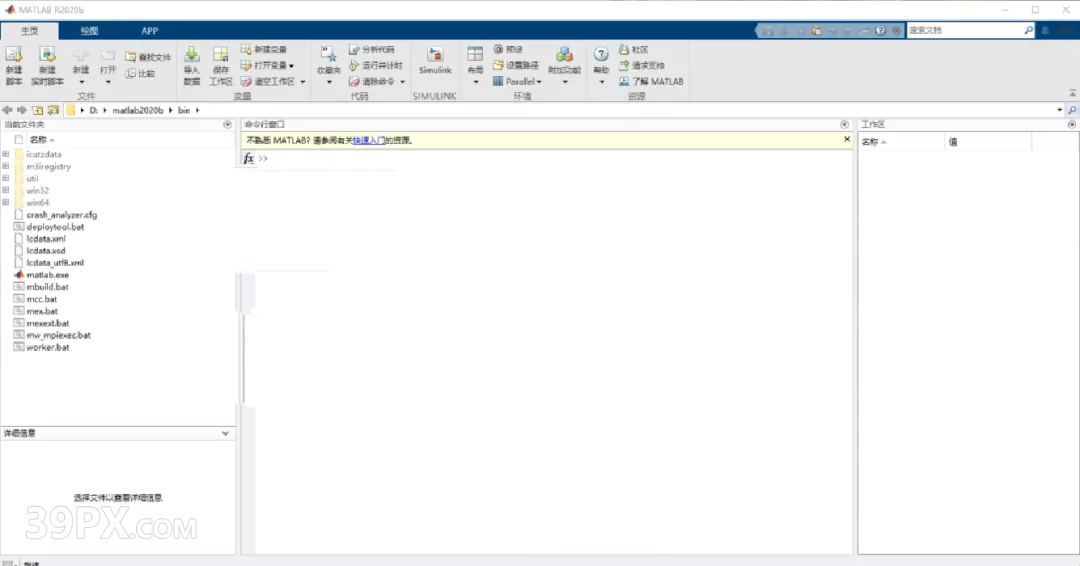This screenshot has width=1080, height=566.
Task: Open the Clear Workspace (清空工作区) dropdown arrow
Action: point(302,81)
